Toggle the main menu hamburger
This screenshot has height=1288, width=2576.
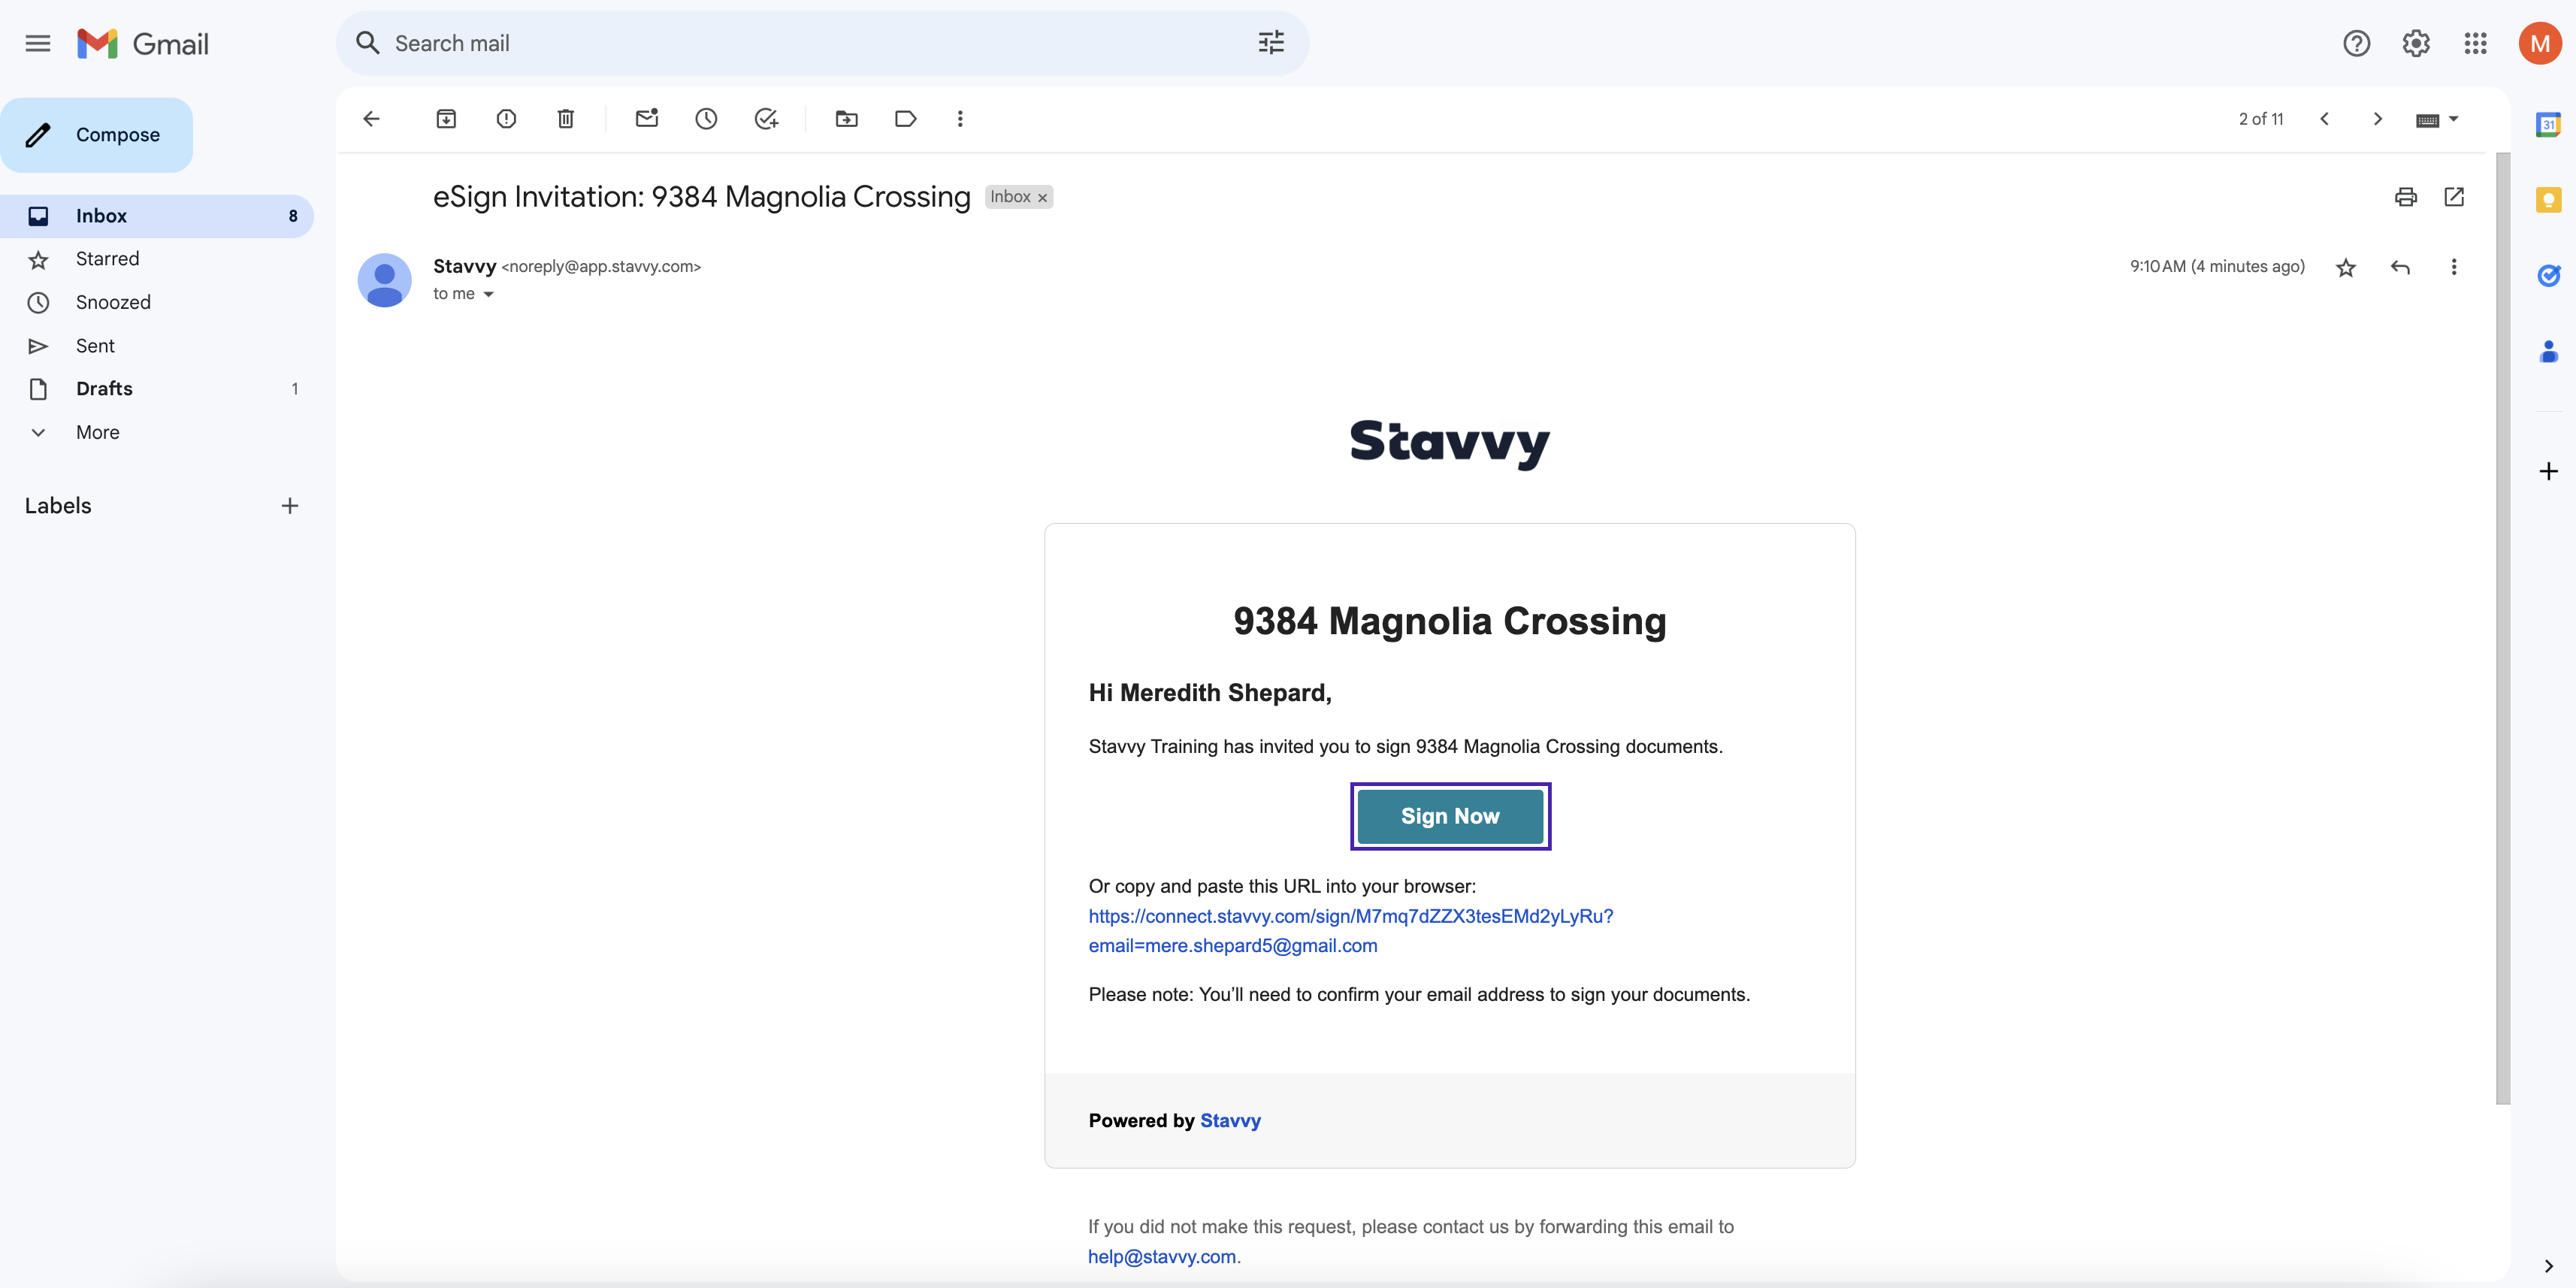[x=38, y=43]
